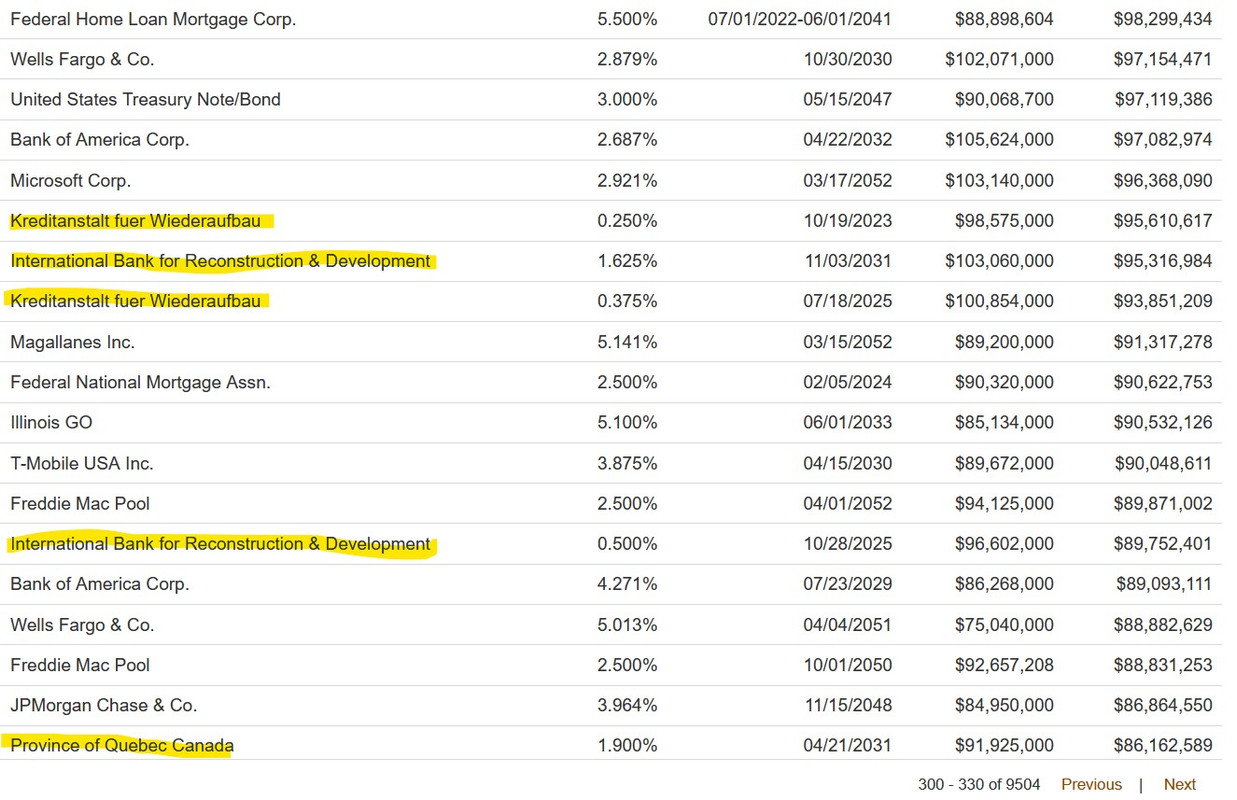Select the Federal National Mortgage Assn. name
Viewport: 1237px width, 800px height.
point(140,382)
